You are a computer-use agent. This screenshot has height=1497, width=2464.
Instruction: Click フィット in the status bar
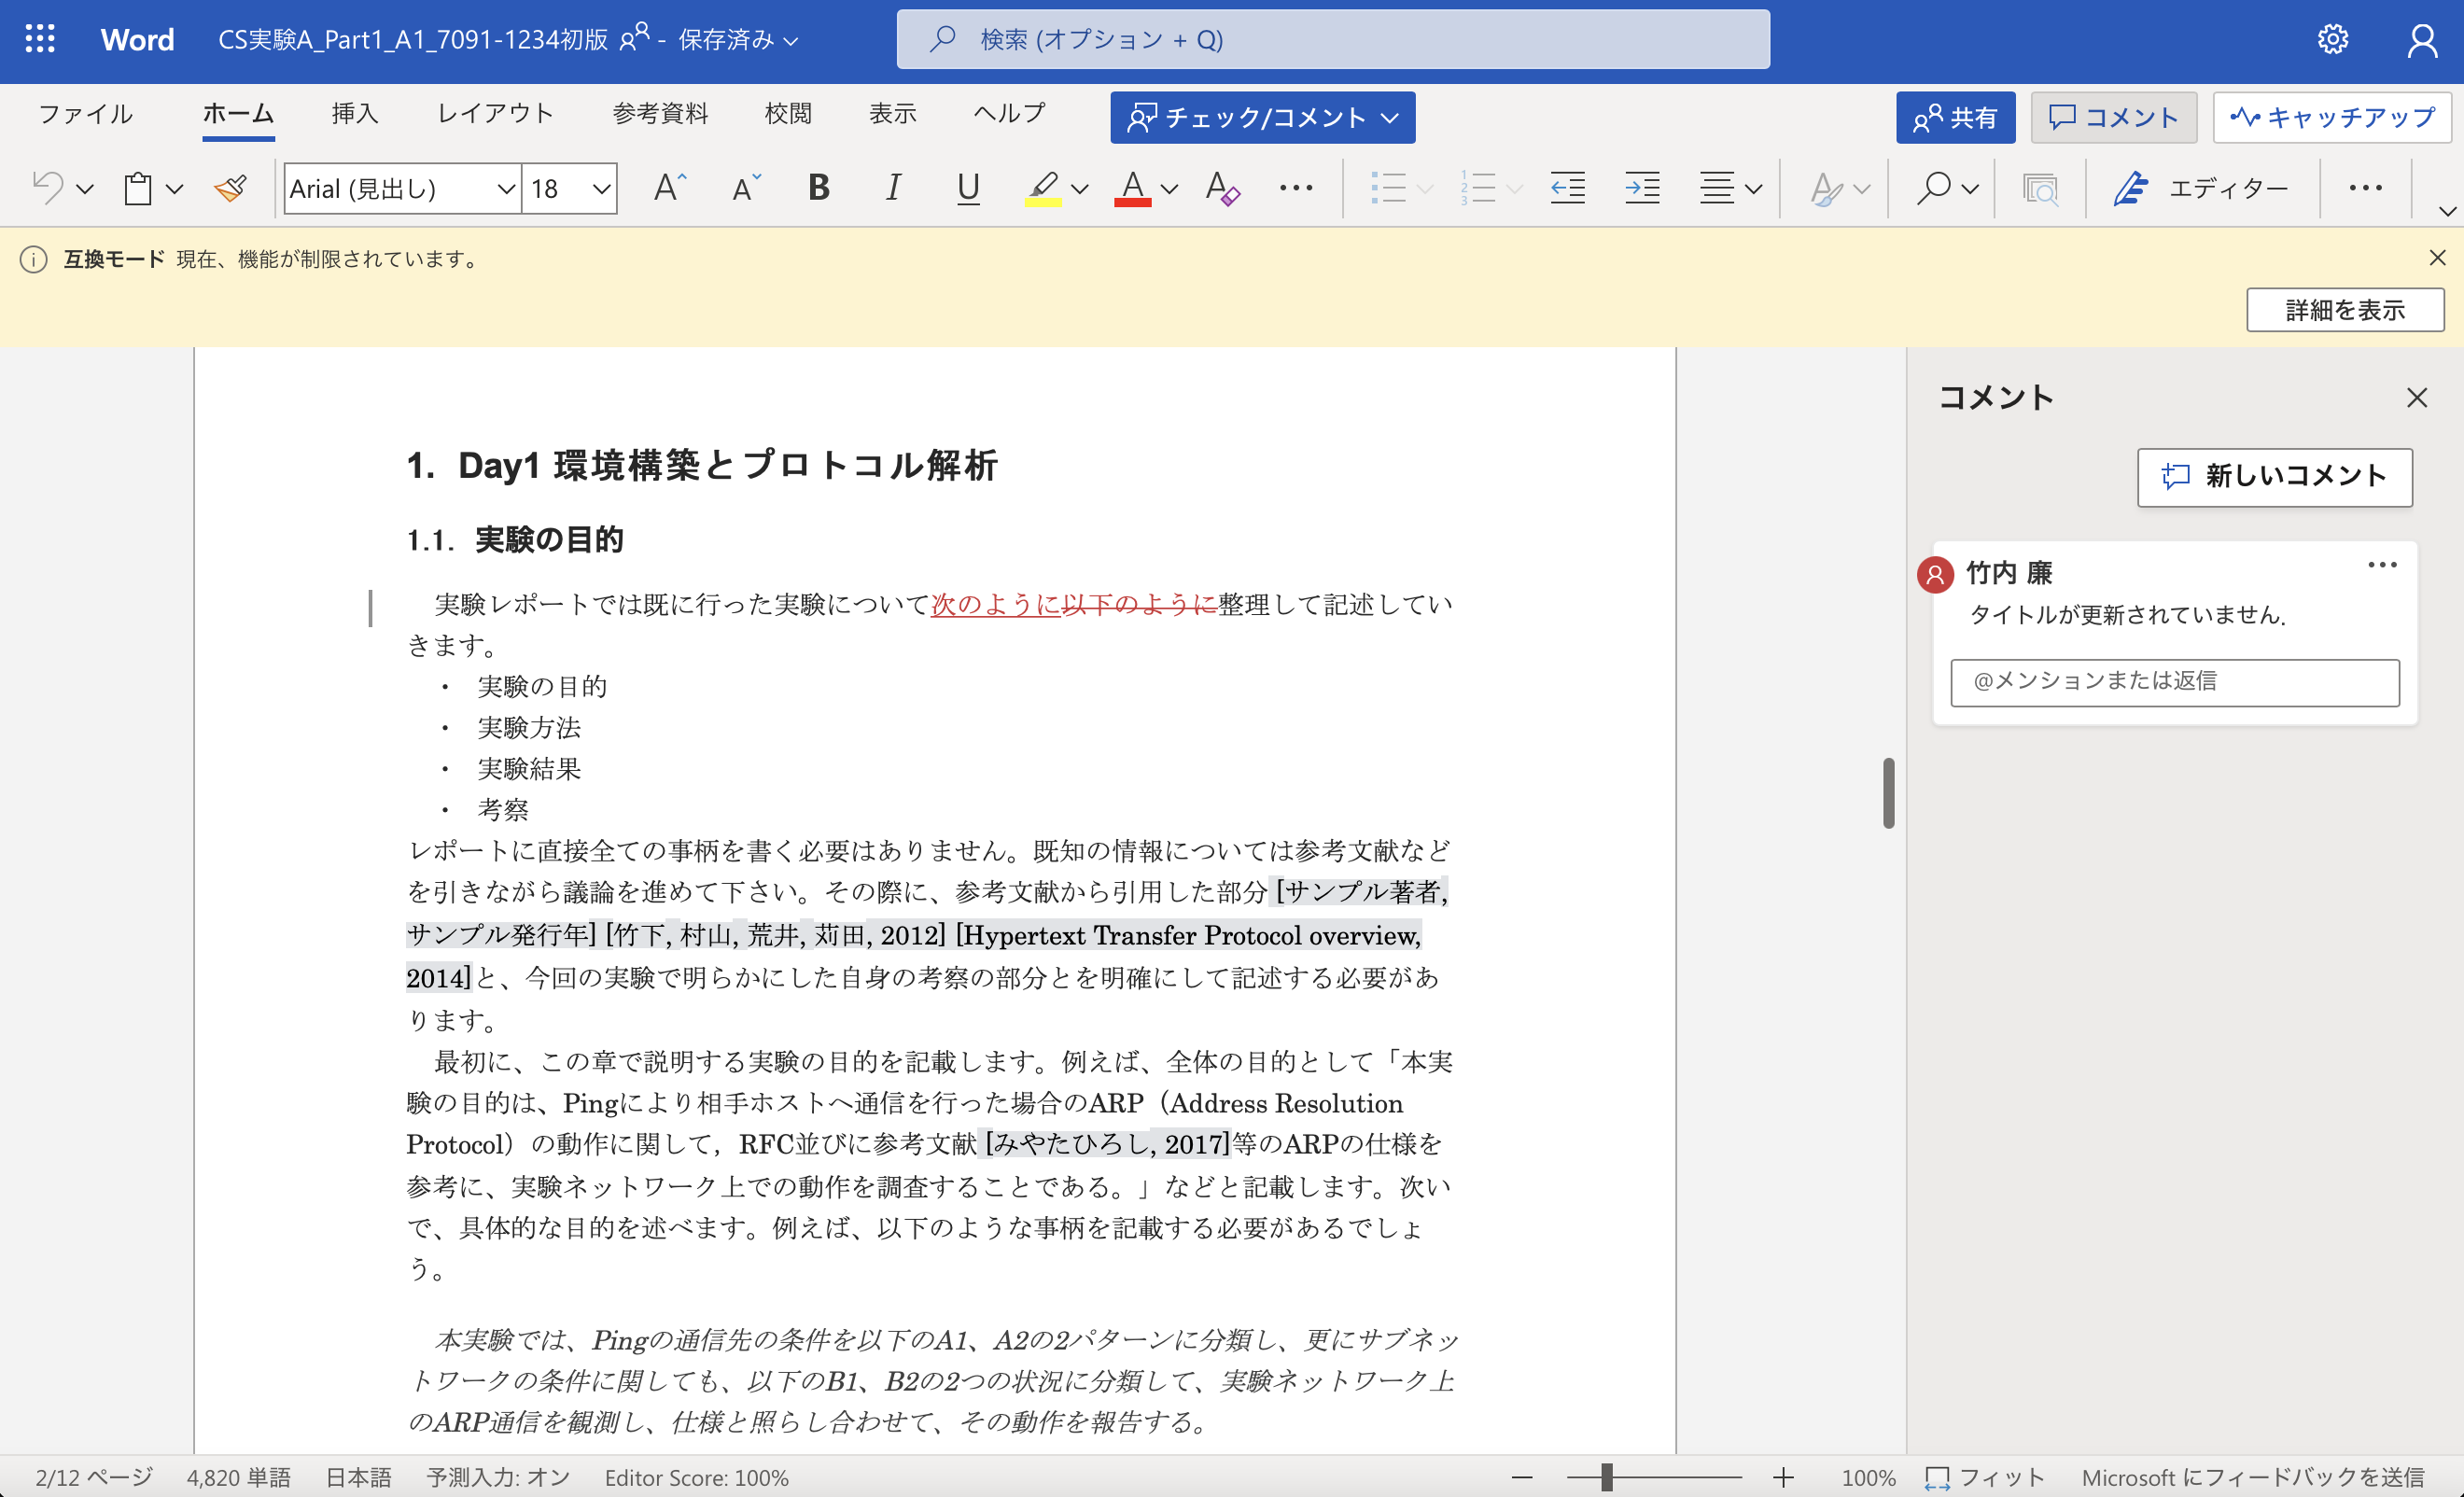point(1985,1477)
